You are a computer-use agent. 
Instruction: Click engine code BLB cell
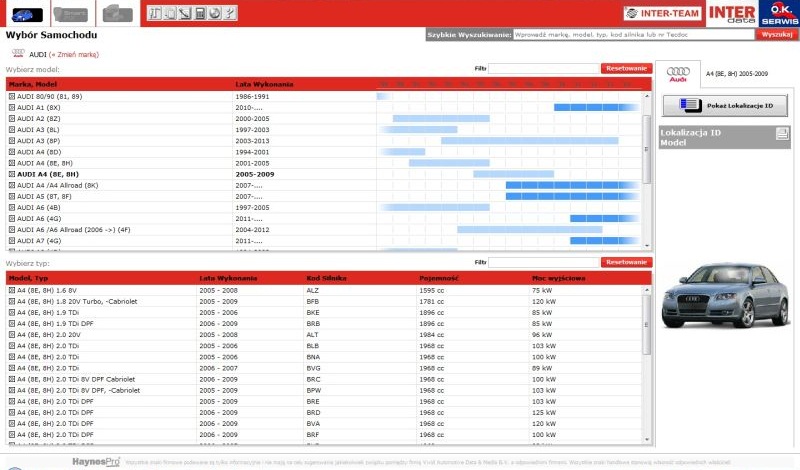point(313,346)
